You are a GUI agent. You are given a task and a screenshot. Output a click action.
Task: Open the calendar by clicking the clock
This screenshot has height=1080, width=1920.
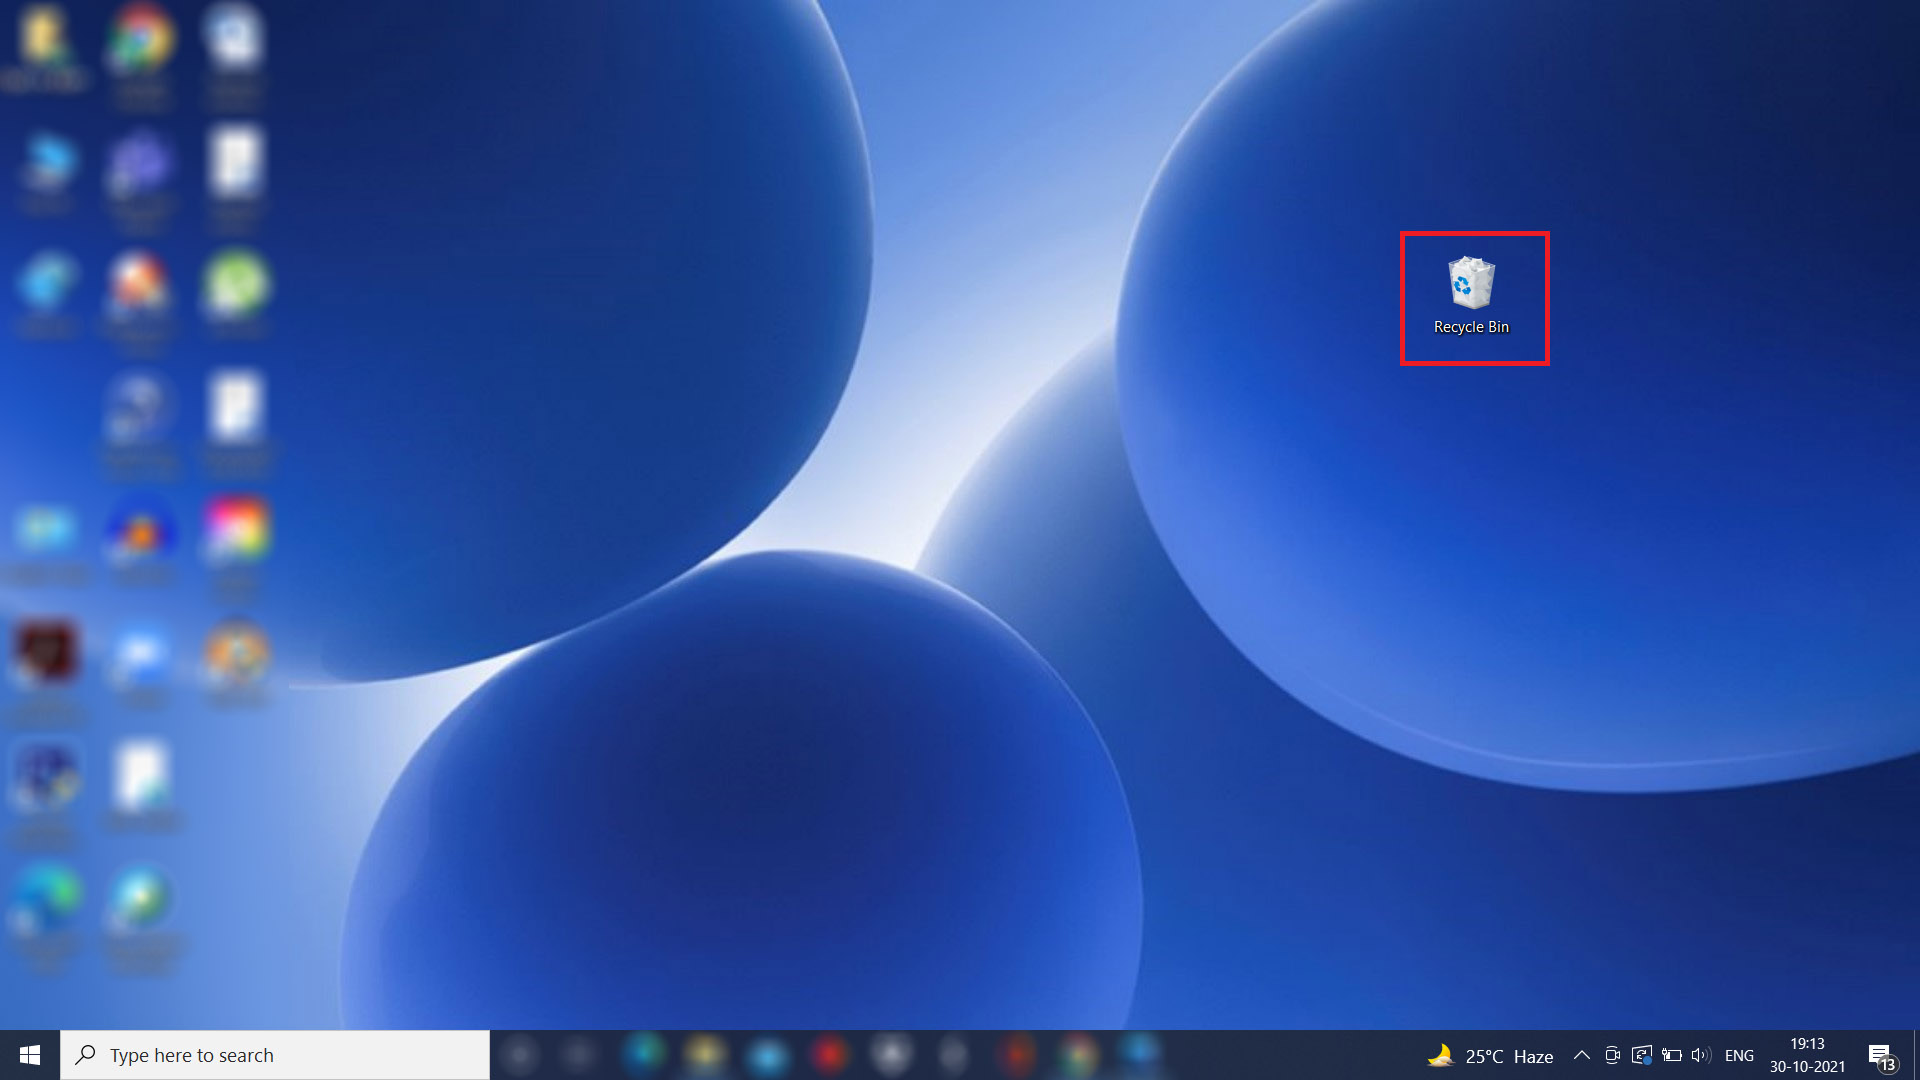tap(1806, 1046)
